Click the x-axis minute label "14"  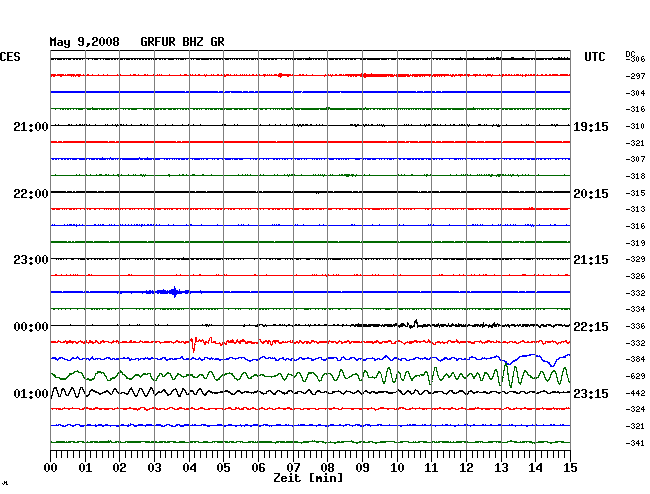[535, 468]
